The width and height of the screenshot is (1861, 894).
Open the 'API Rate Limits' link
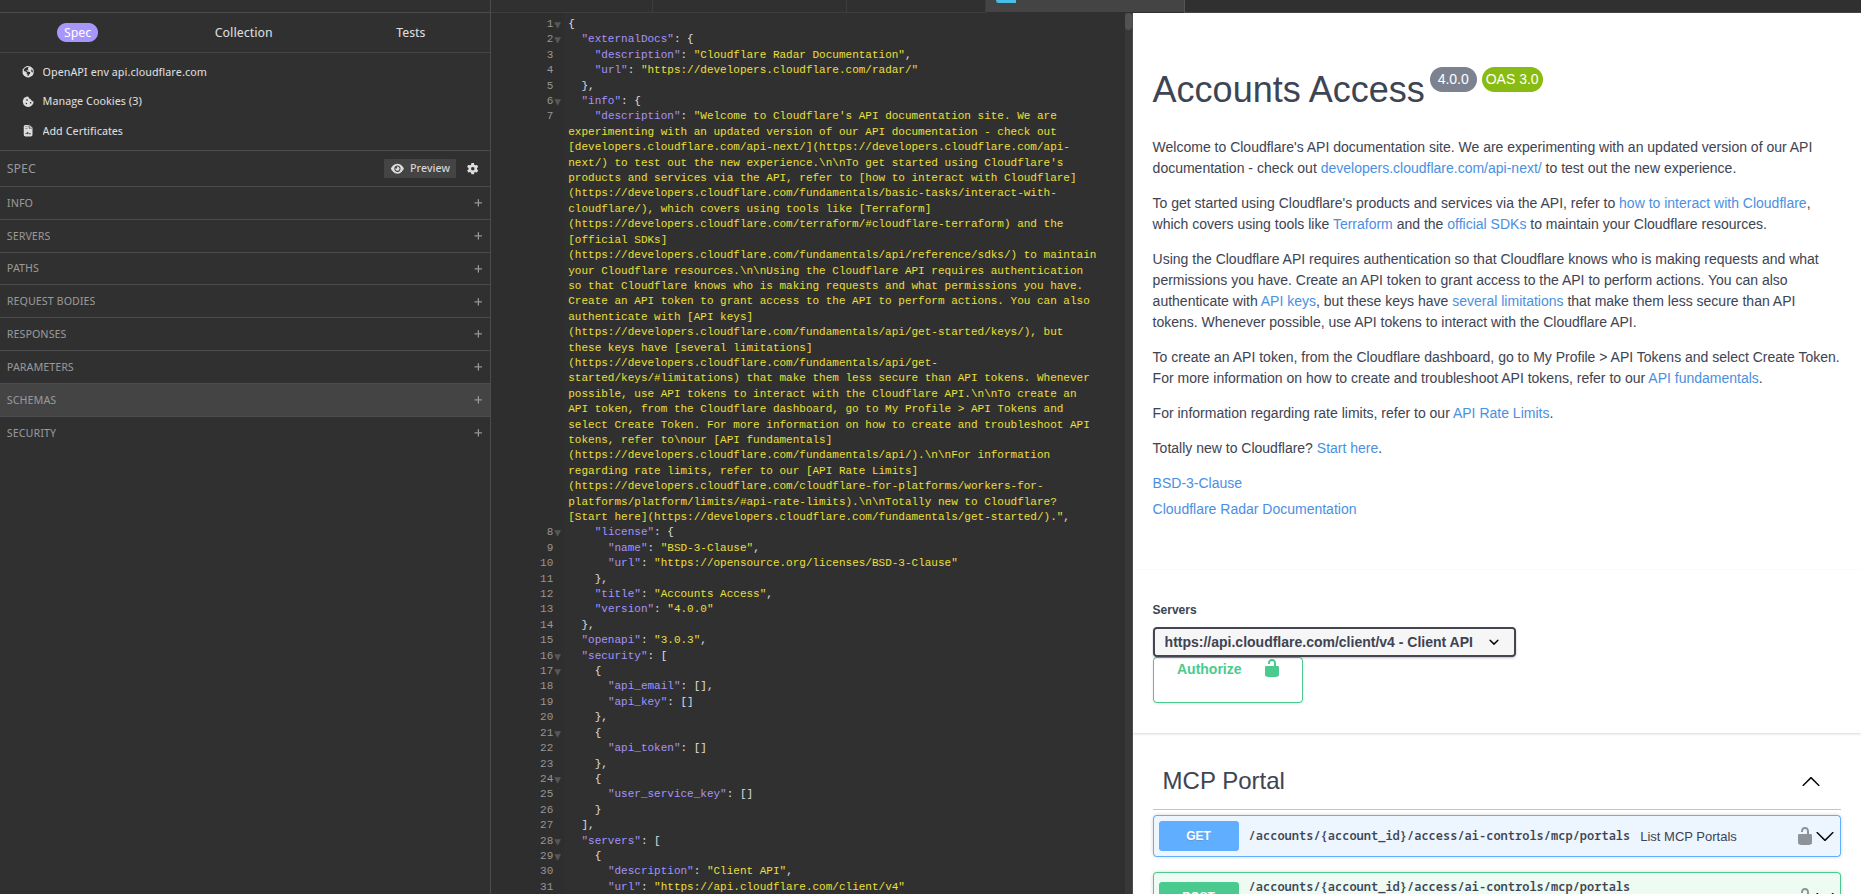click(1501, 413)
